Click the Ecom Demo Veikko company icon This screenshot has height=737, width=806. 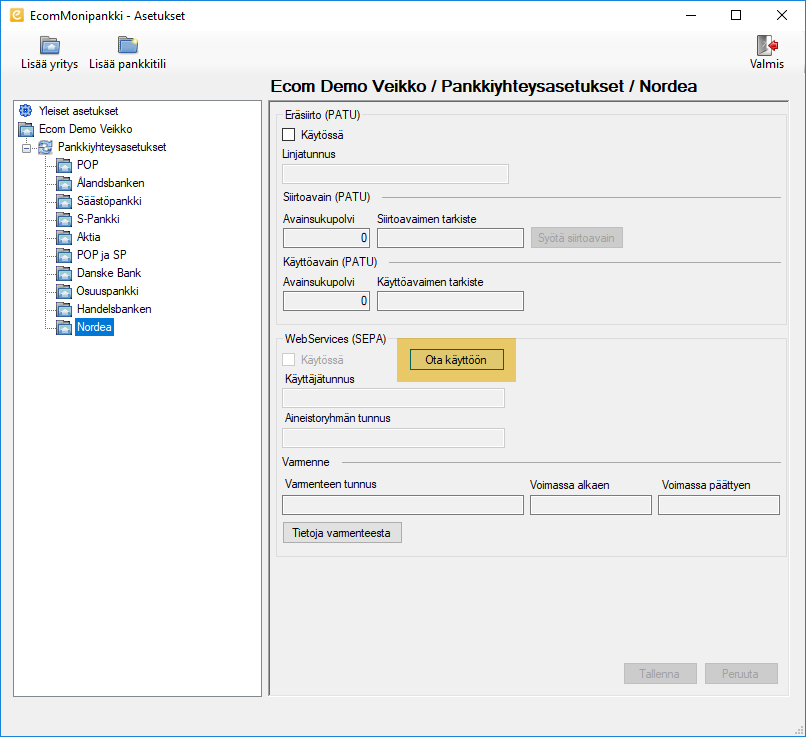pyautogui.click(x=26, y=129)
